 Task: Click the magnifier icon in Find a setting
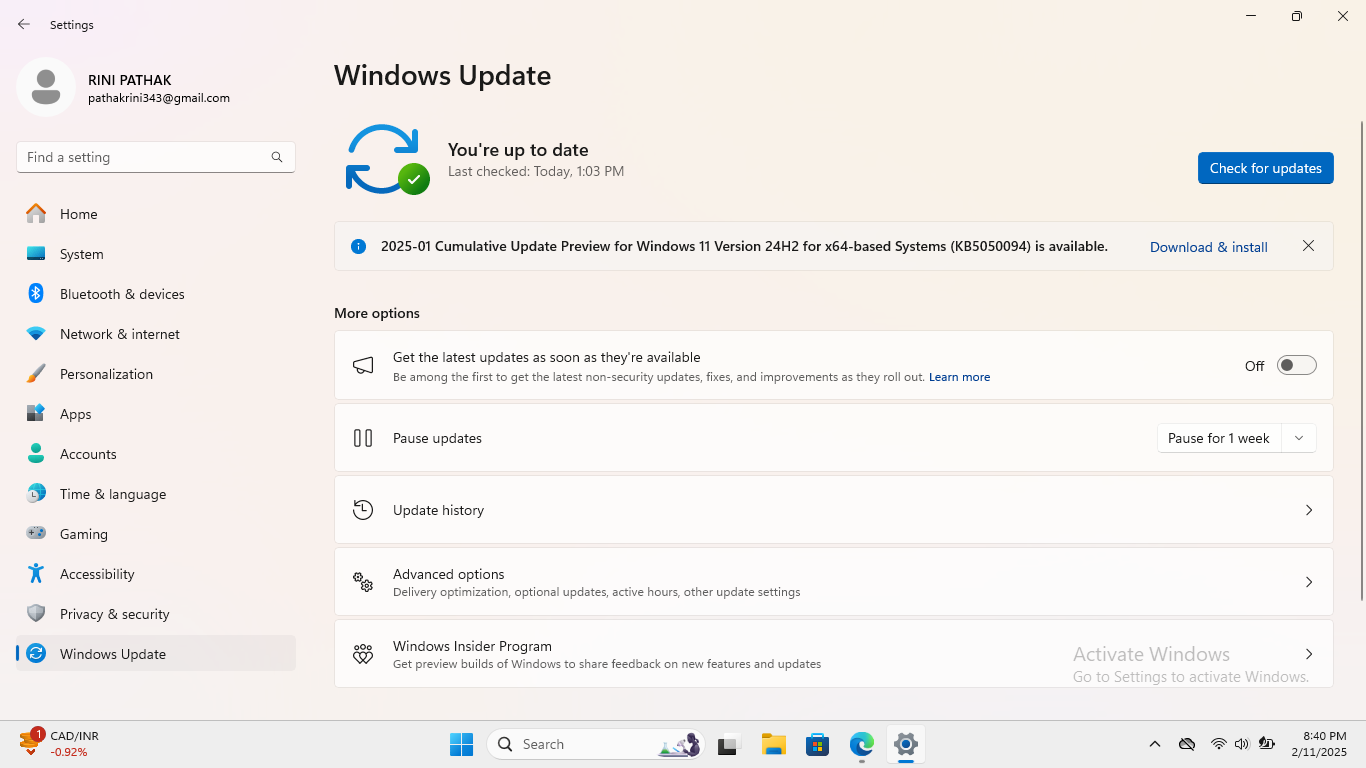pyautogui.click(x=277, y=157)
